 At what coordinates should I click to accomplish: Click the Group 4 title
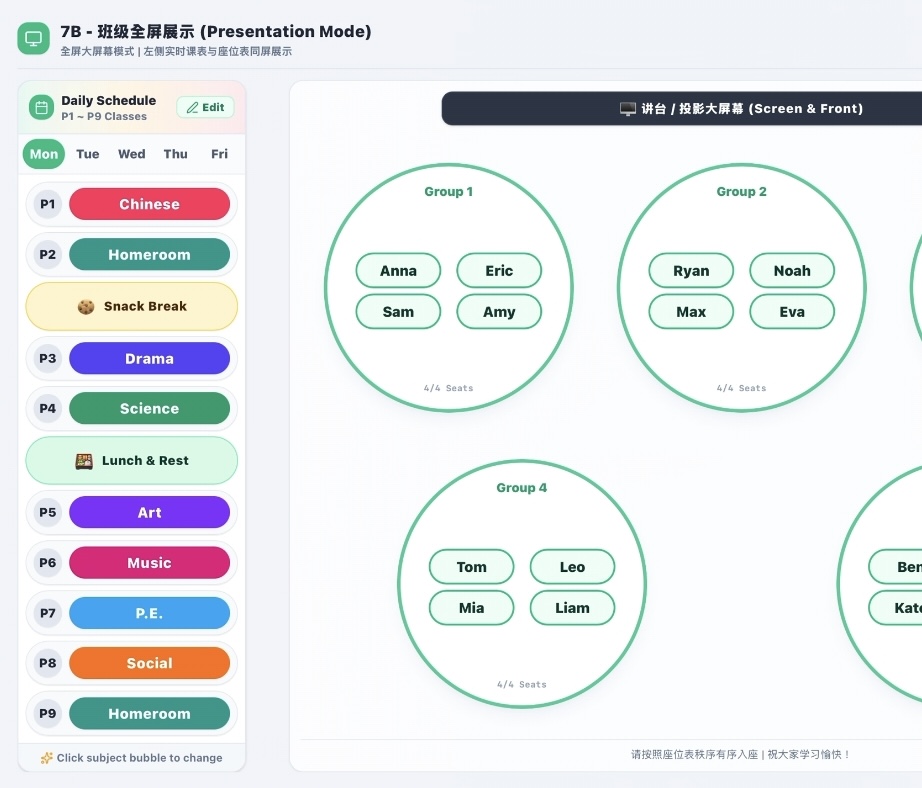coord(522,488)
